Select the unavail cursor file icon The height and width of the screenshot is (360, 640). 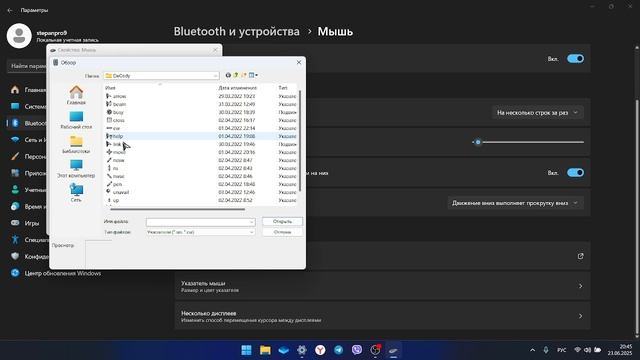point(109,192)
